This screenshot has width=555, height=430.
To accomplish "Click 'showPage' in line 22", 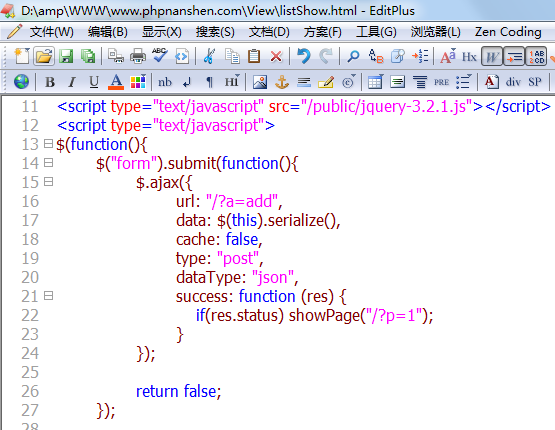I will click(324, 315).
